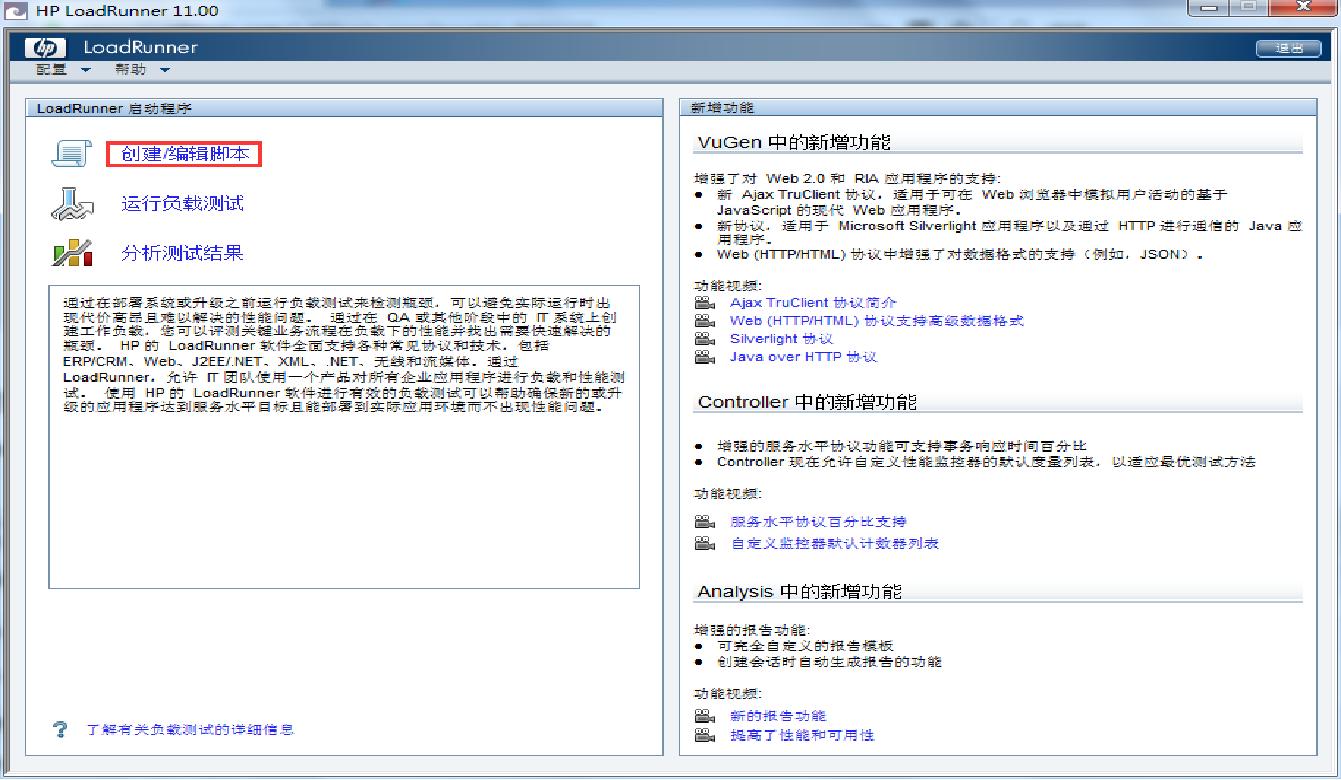1341x780 pixels.
Task: Click the LoadRunner 启动程序 panel title
Action: pos(114,108)
